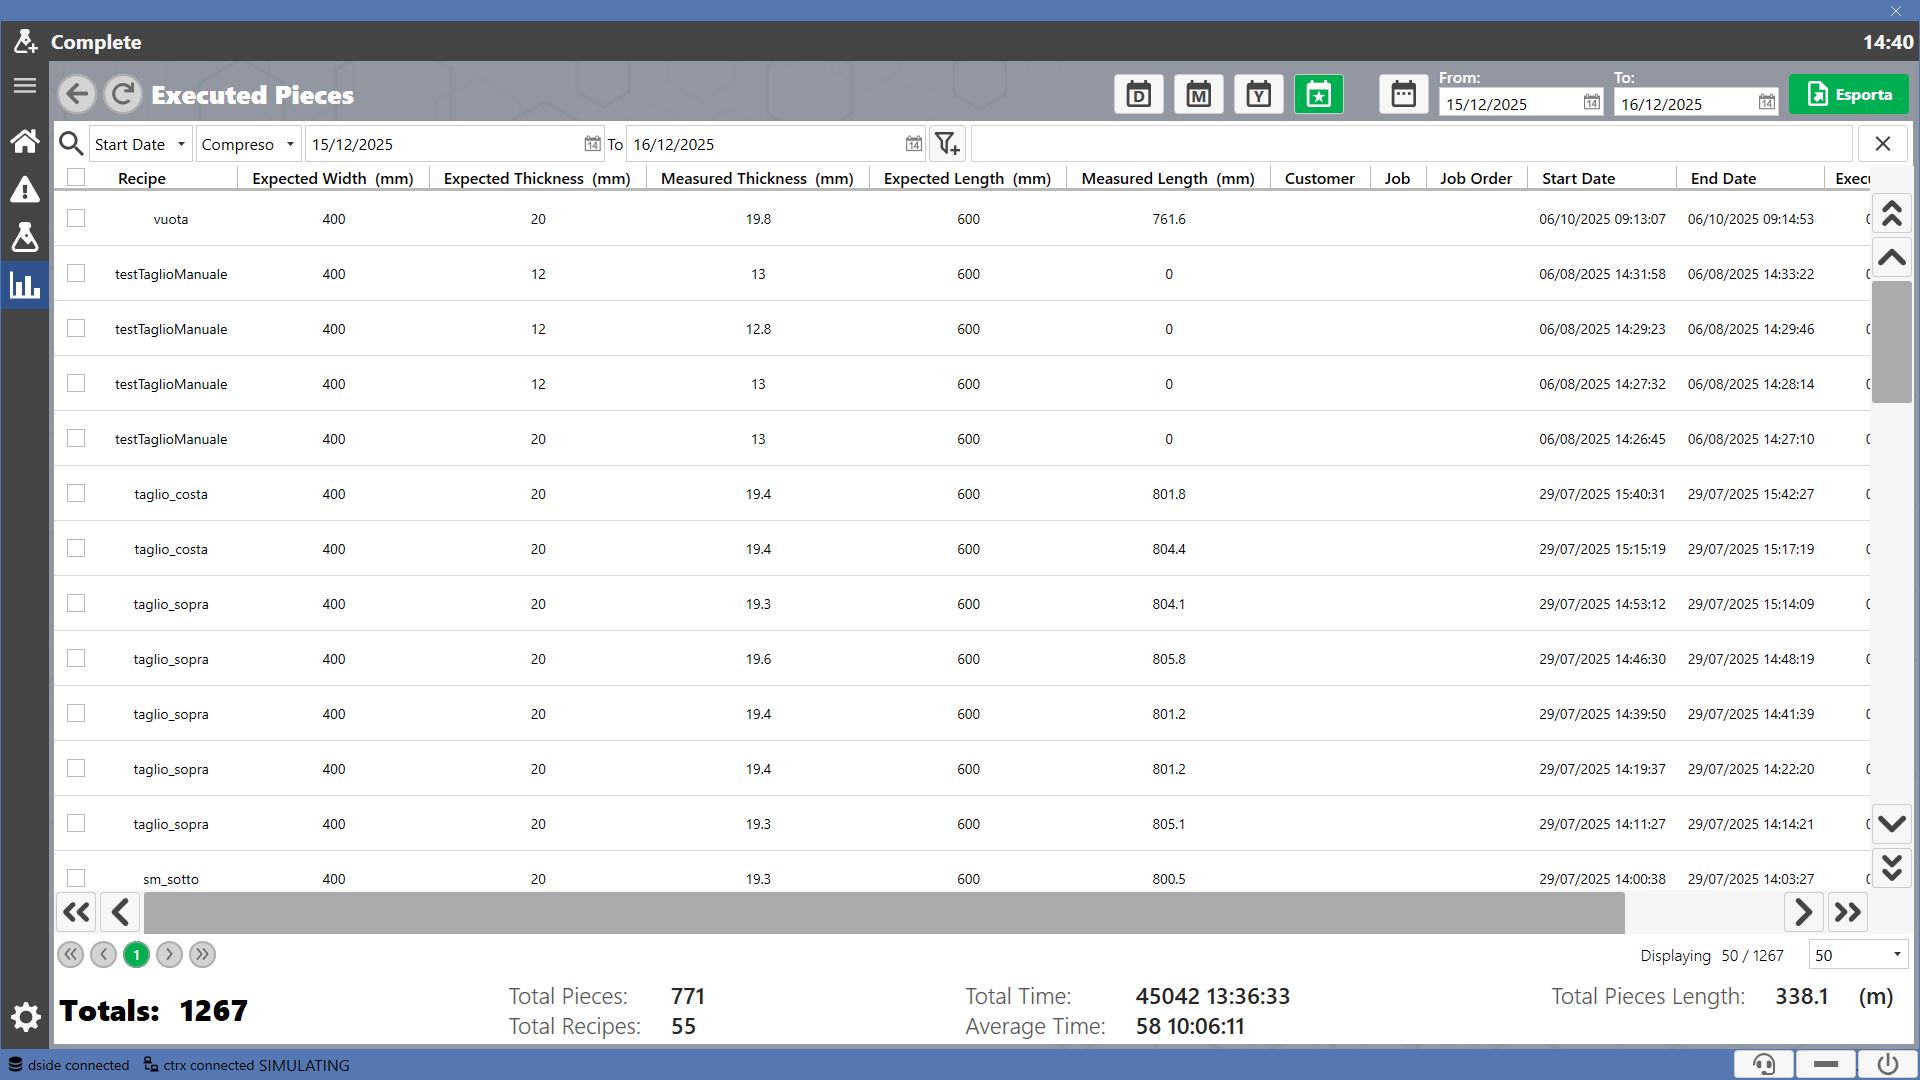Open To date 16/12/2025 calendar picker

coord(1766,103)
